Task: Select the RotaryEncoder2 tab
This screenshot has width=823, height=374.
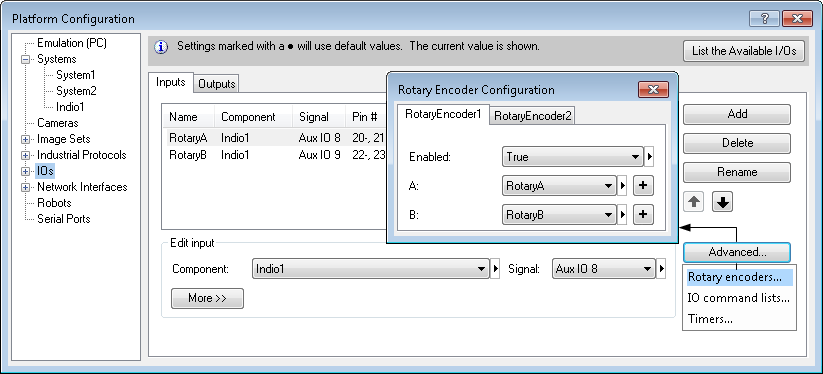Action: tap(533, 116)
